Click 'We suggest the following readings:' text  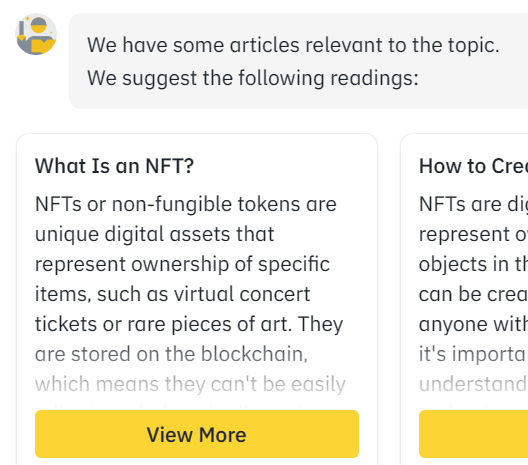253,78
